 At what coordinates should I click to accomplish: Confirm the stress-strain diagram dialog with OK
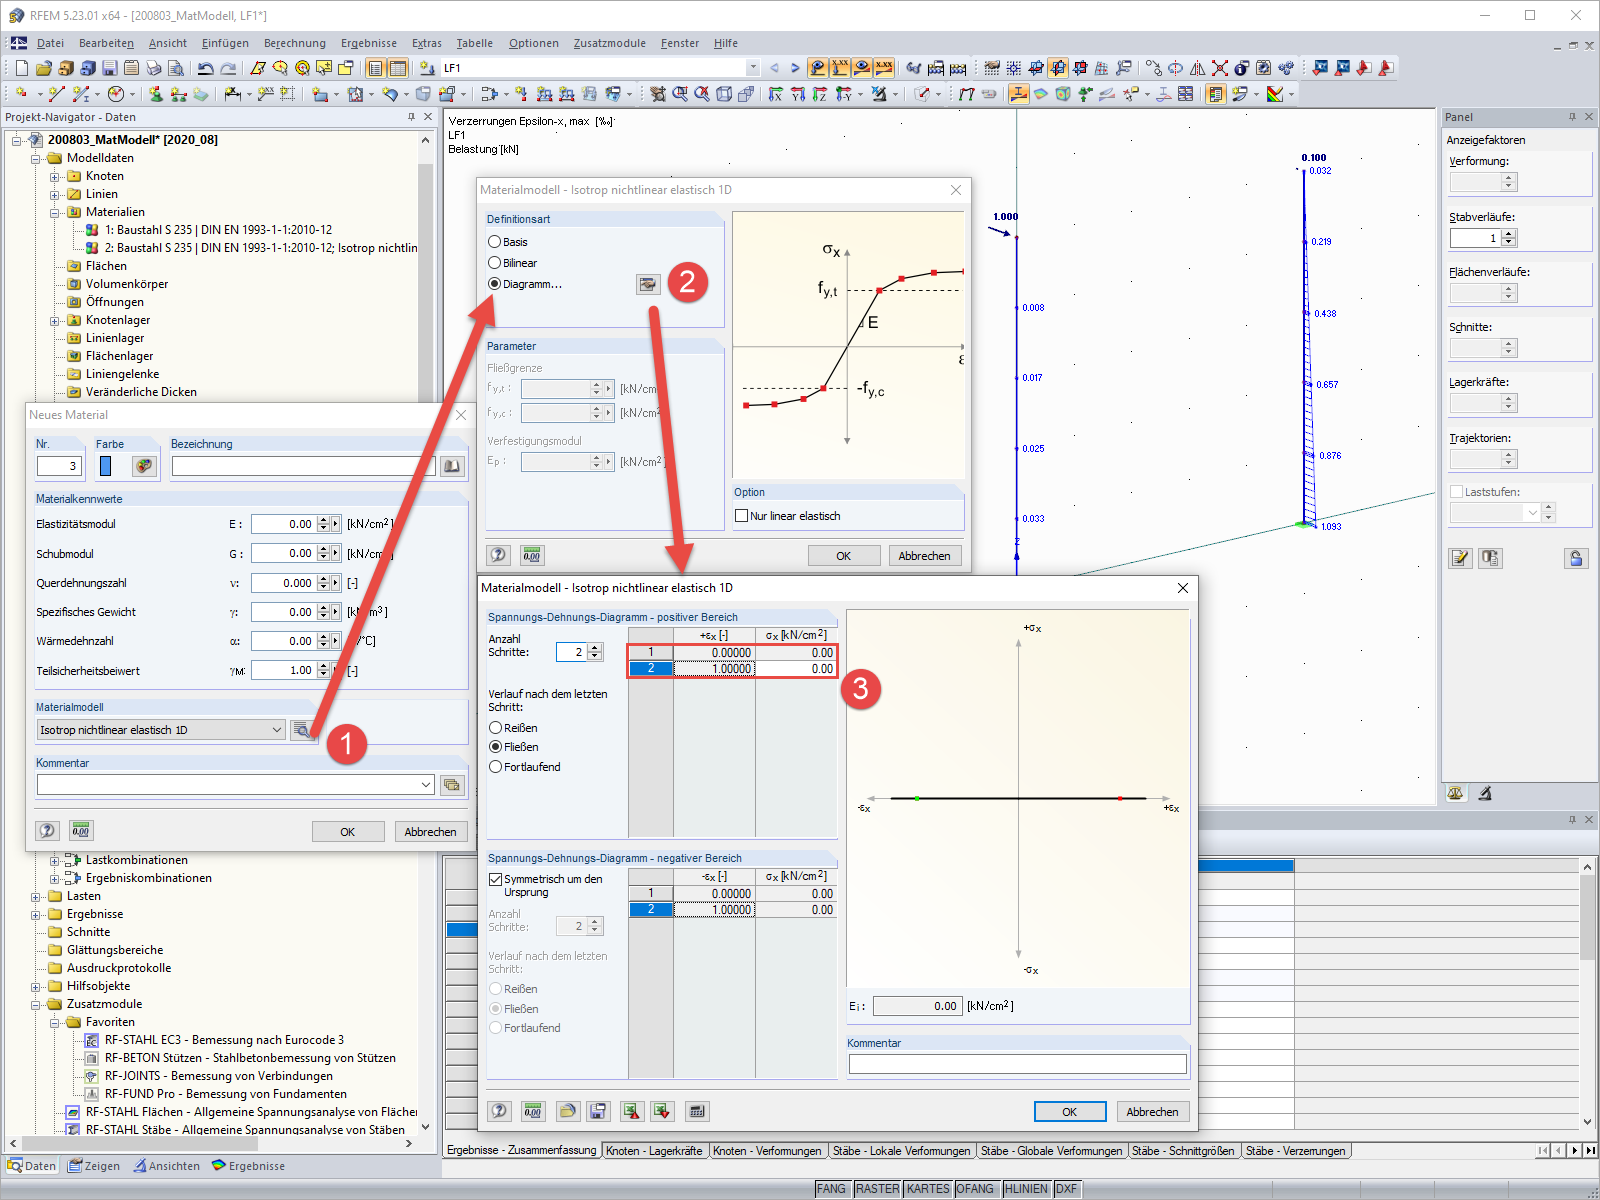point(1070,1112)
